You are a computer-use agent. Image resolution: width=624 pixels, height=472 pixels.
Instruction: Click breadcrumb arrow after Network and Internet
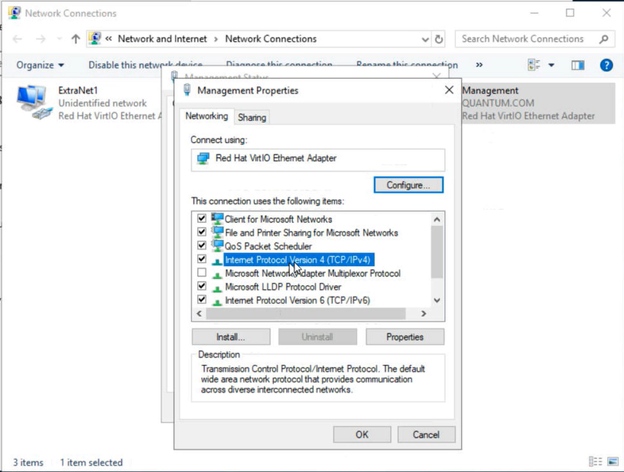216,39
